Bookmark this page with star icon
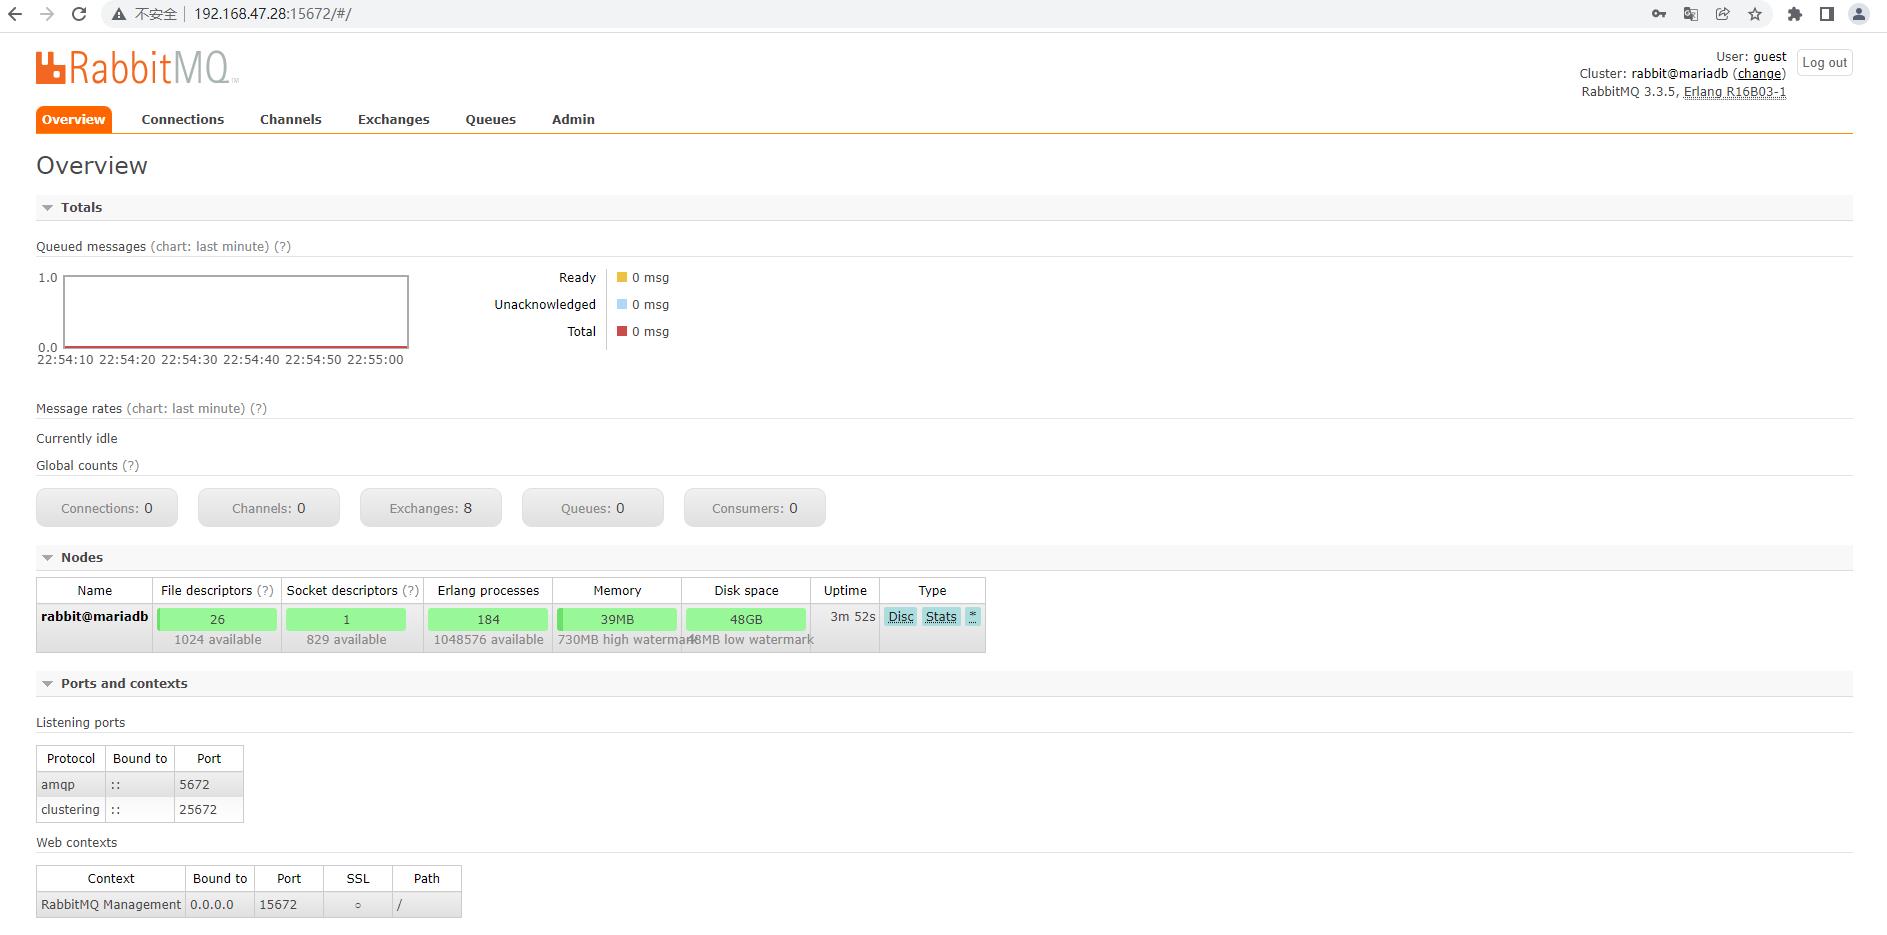This screenshot has width=1887, height=935. [1755, 14]
